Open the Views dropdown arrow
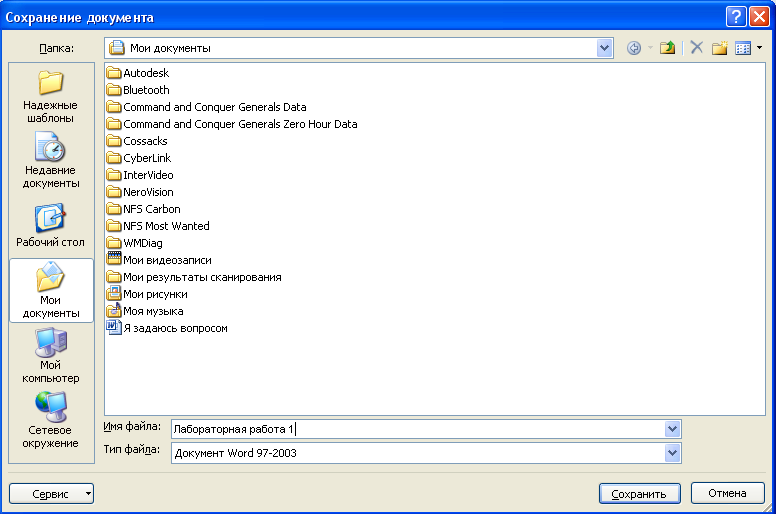776x514 pixels. (x=760, y=48)
